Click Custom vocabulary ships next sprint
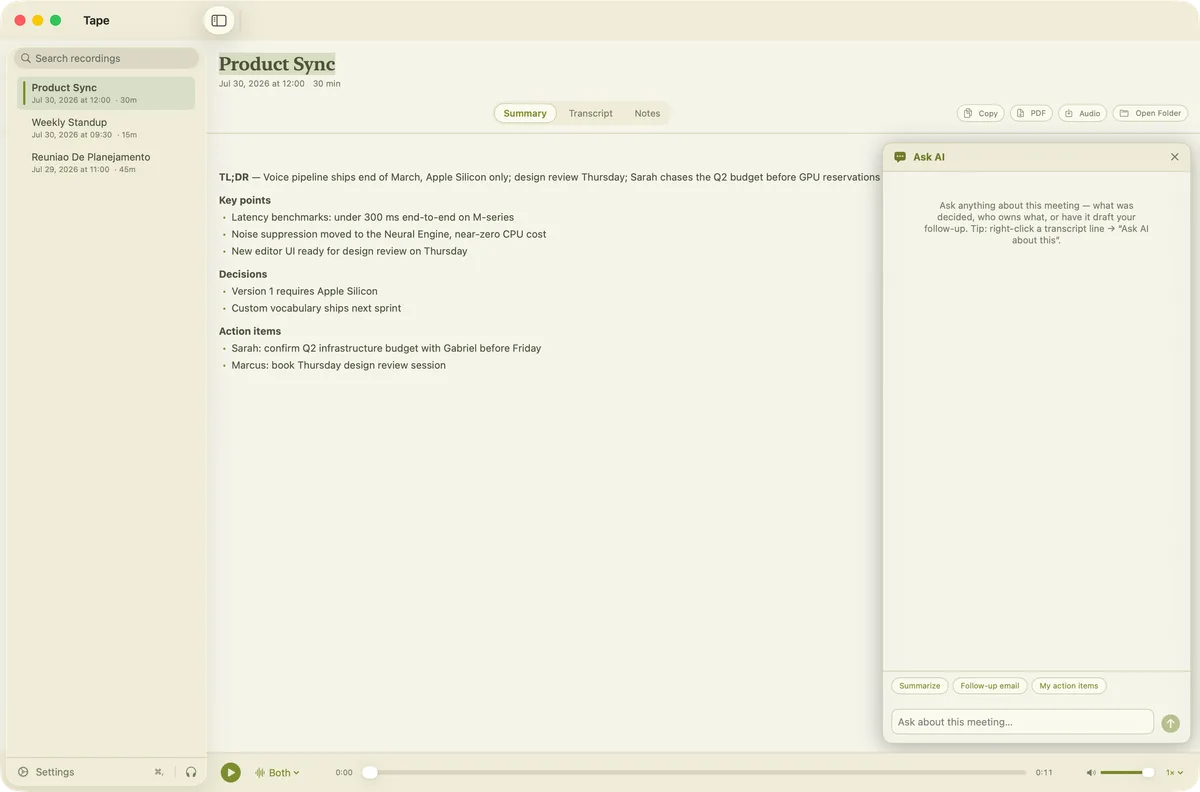The width and height of the screenshot is (1200, 792). pyautogui.click(x=316, y=308)
